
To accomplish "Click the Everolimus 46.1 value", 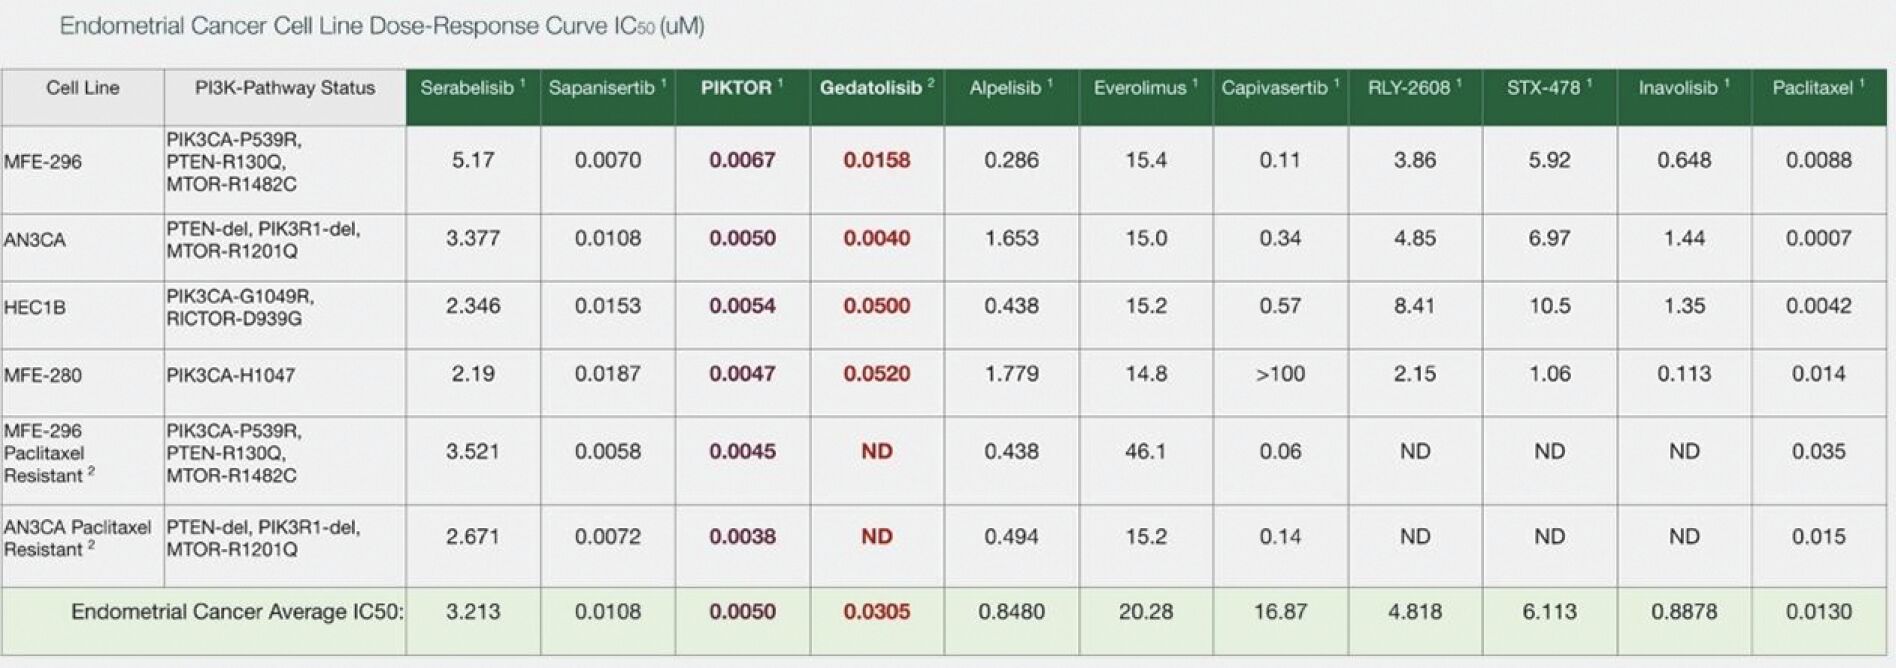I will [1145, 451].
